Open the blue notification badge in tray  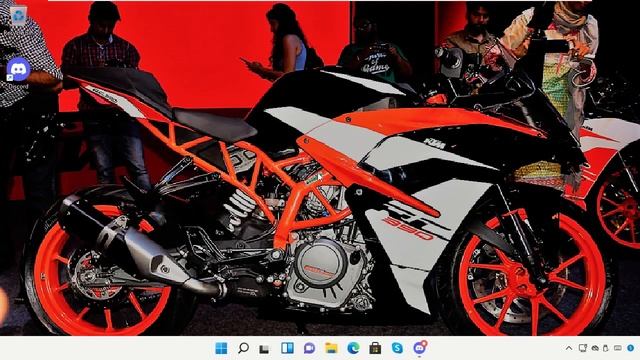[631, 348]
